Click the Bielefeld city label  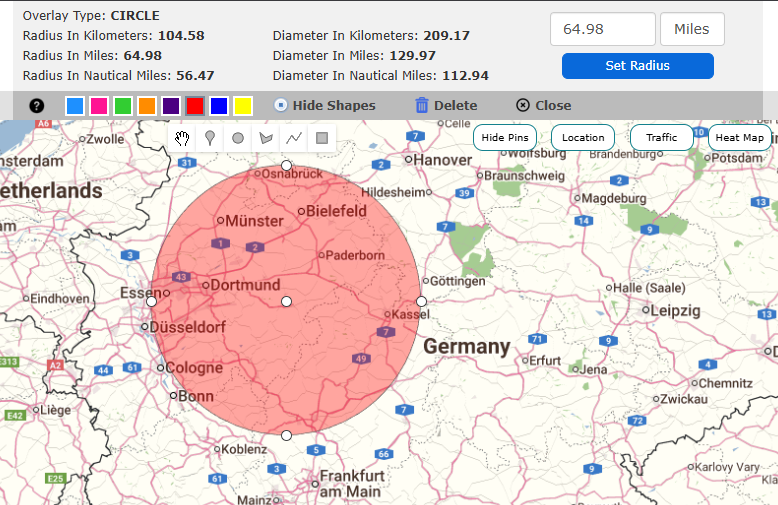click(x=336, y=211)
